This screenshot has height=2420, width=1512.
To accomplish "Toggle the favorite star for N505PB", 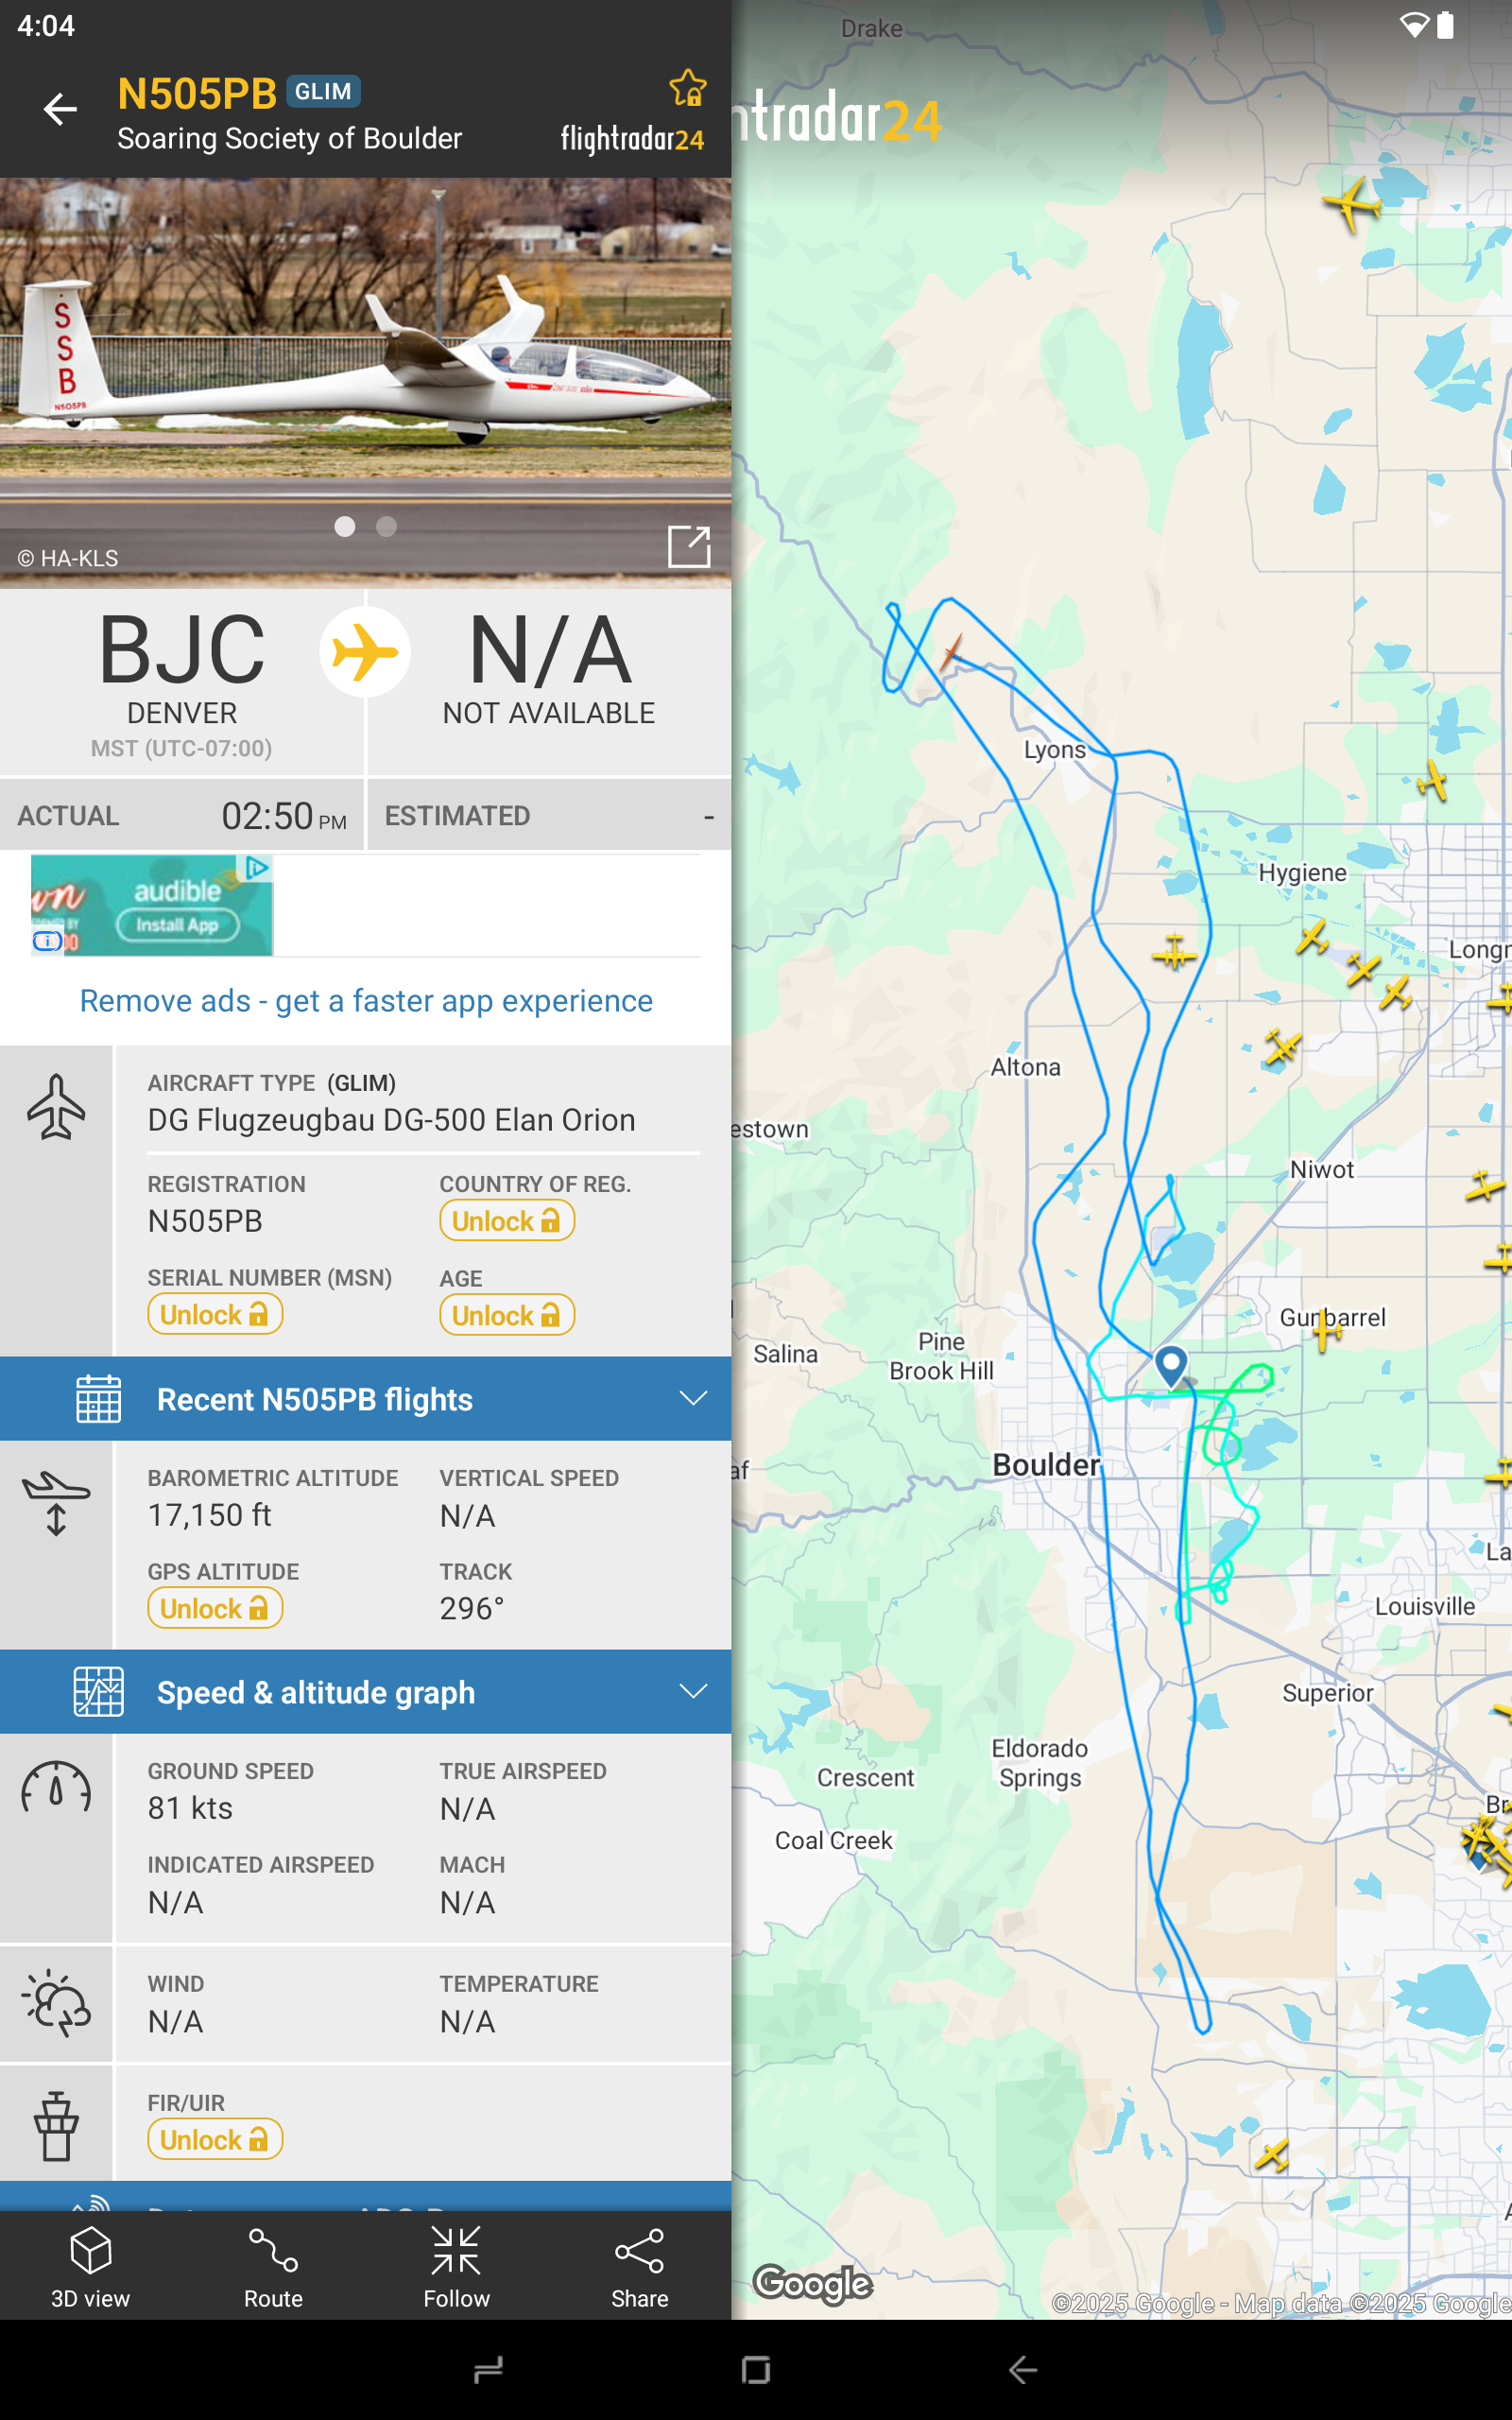I will click(x=688, y=88).
